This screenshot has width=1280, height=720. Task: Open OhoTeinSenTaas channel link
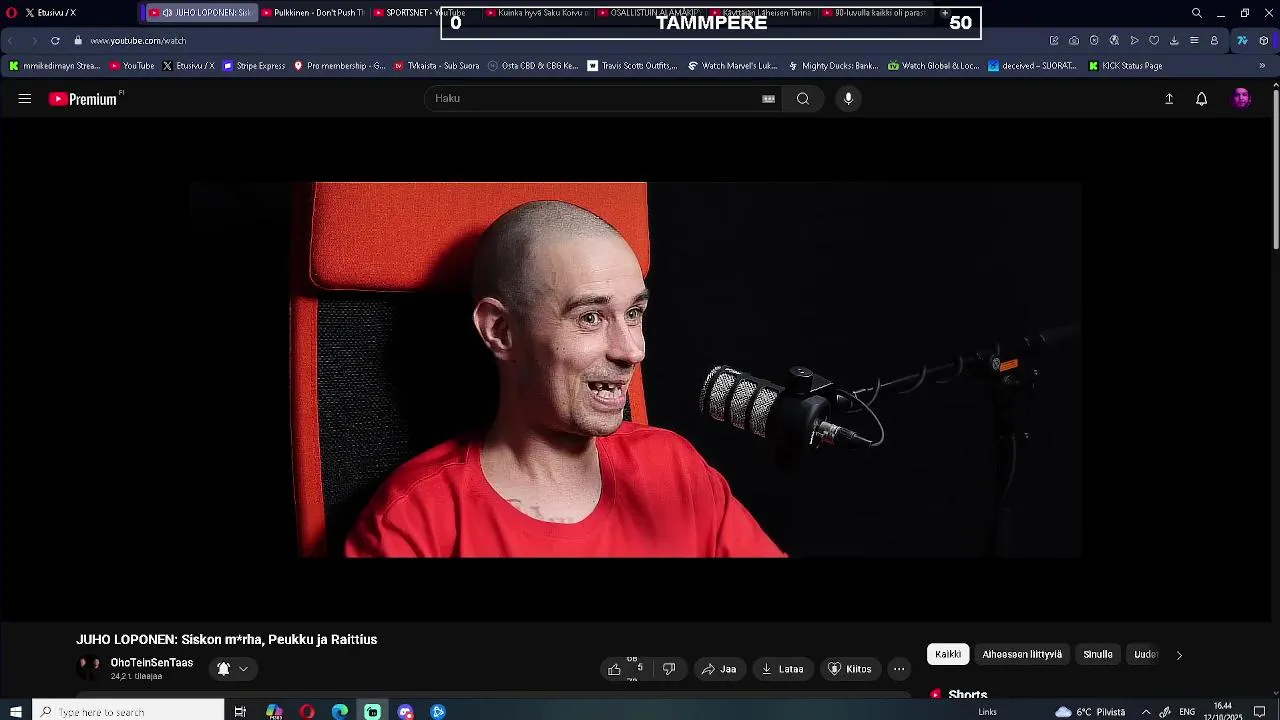[151, 663]
